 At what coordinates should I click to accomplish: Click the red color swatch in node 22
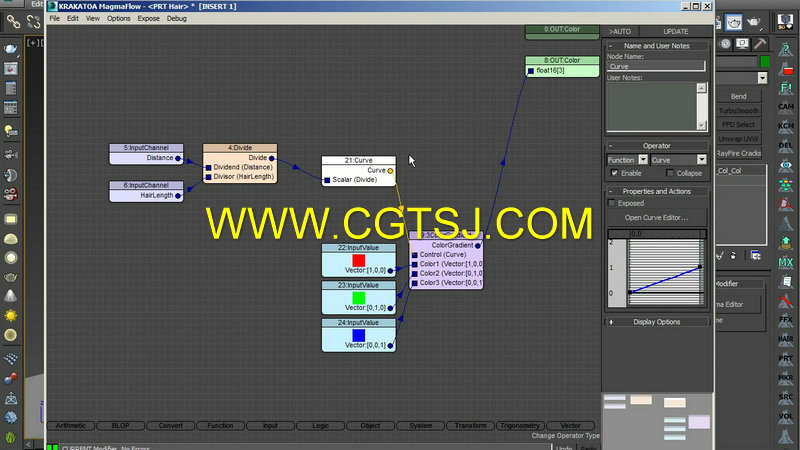(x=359, y=261)
